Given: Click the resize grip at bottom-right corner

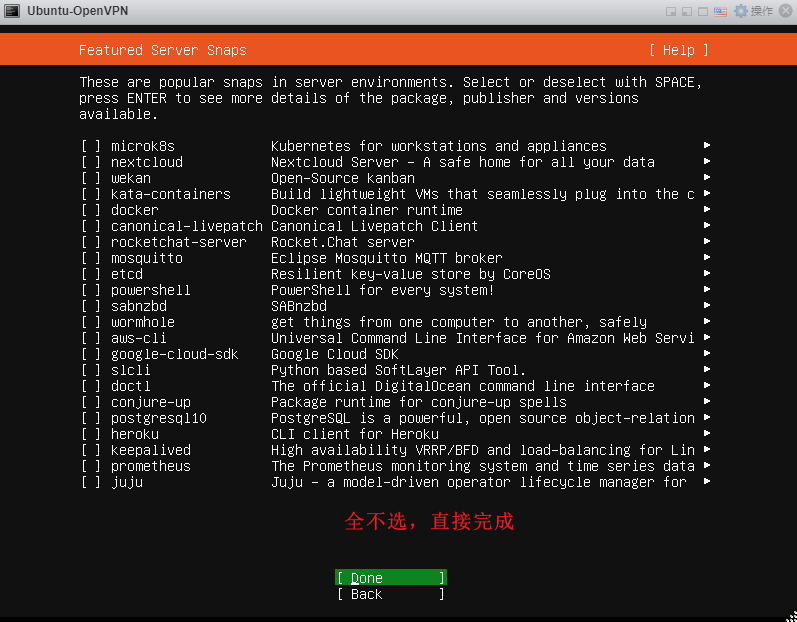Looking at the screenshot, I should (x=792, y=617).
